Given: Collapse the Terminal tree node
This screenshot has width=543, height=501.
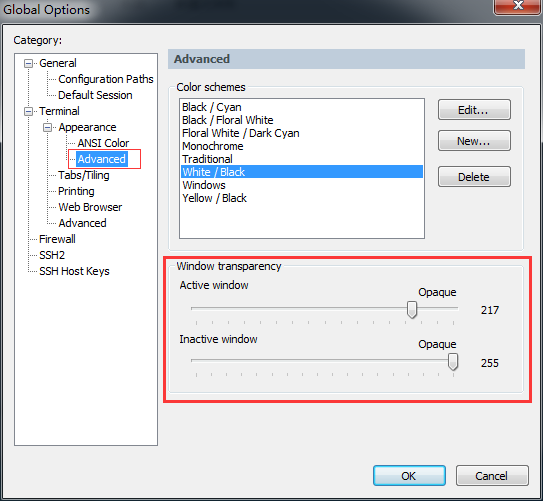Looking at the screenshot, I should (28, 111).
